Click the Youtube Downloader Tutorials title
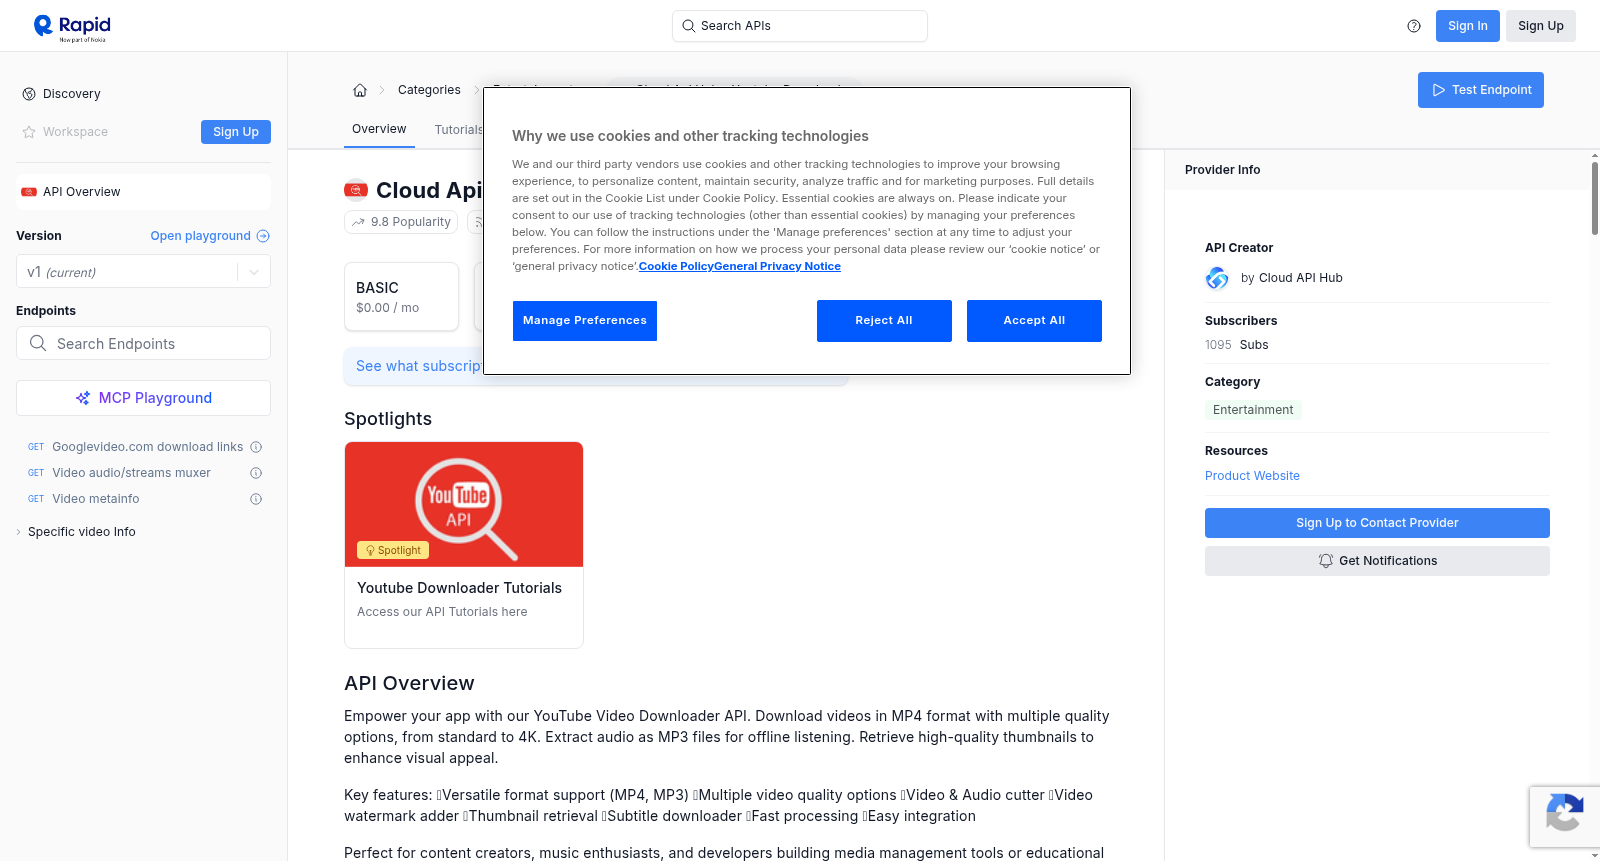Image resolution: width=1600 pixels, height=861 pixels. [x=459, y=588]
